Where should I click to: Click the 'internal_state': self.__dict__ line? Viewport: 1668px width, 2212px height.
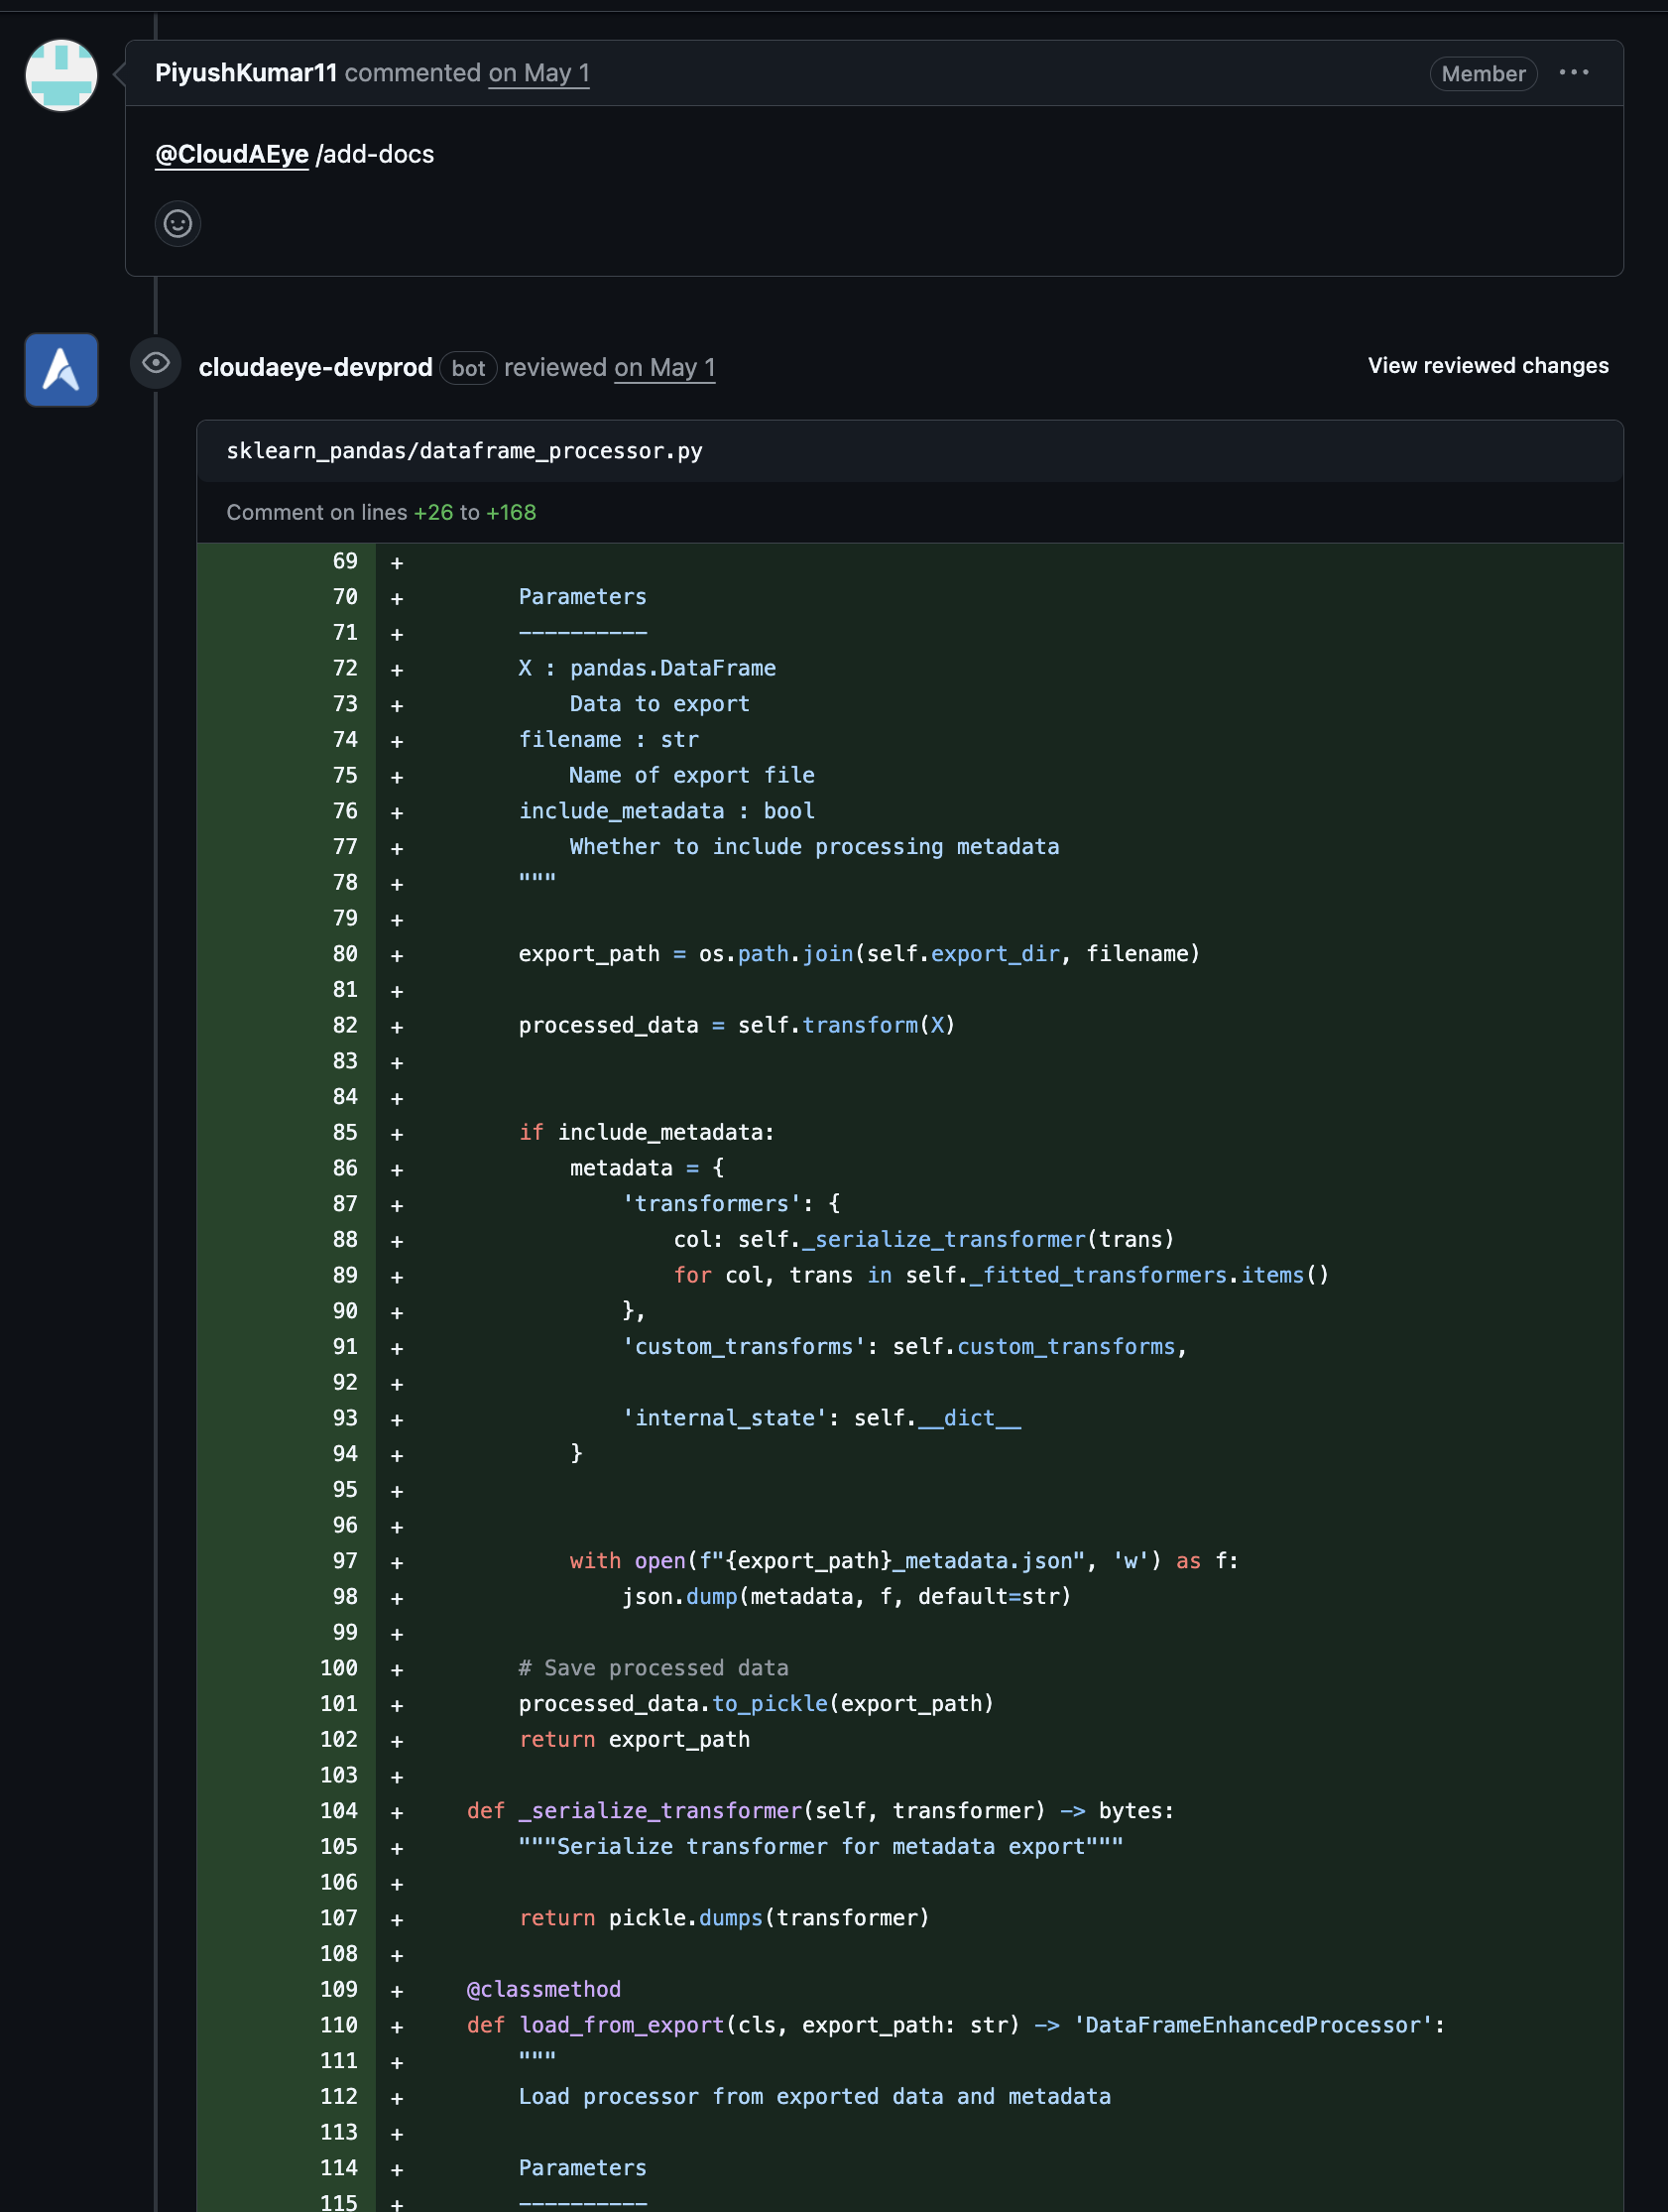pyautogui.click(x=821, y=1418)
